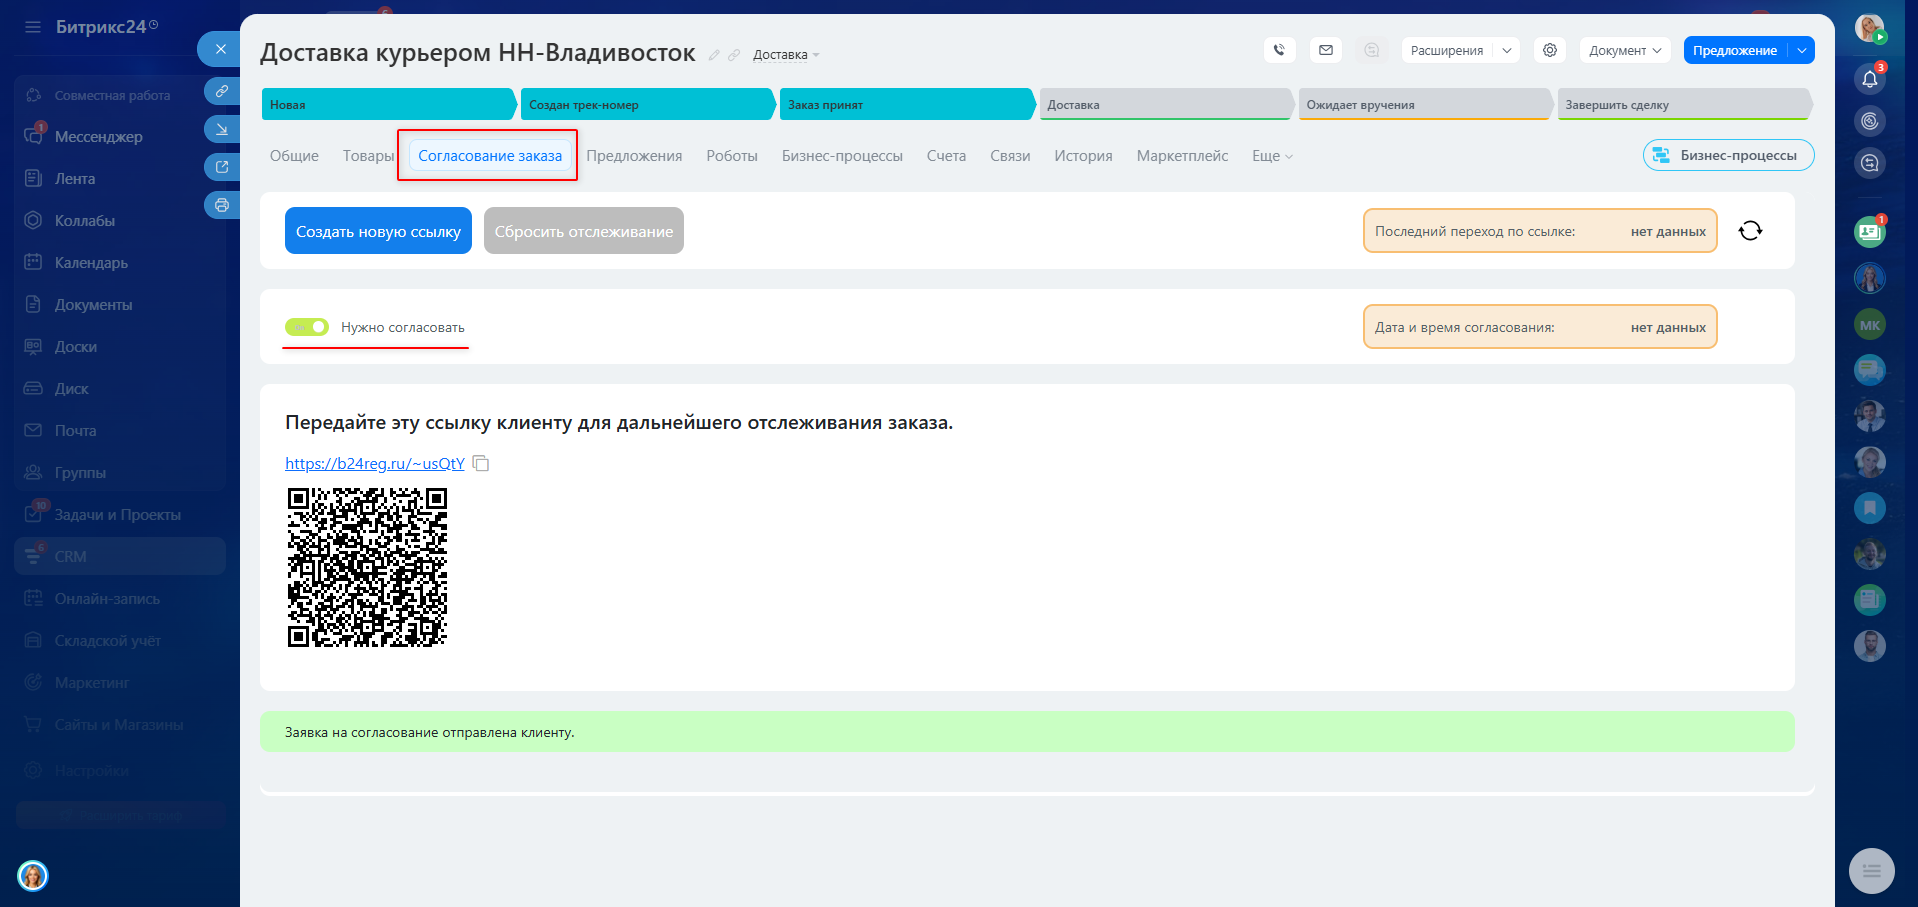Open the Предложения tab
Screen dimensions: 1918x907
click(x=634, y=156)
